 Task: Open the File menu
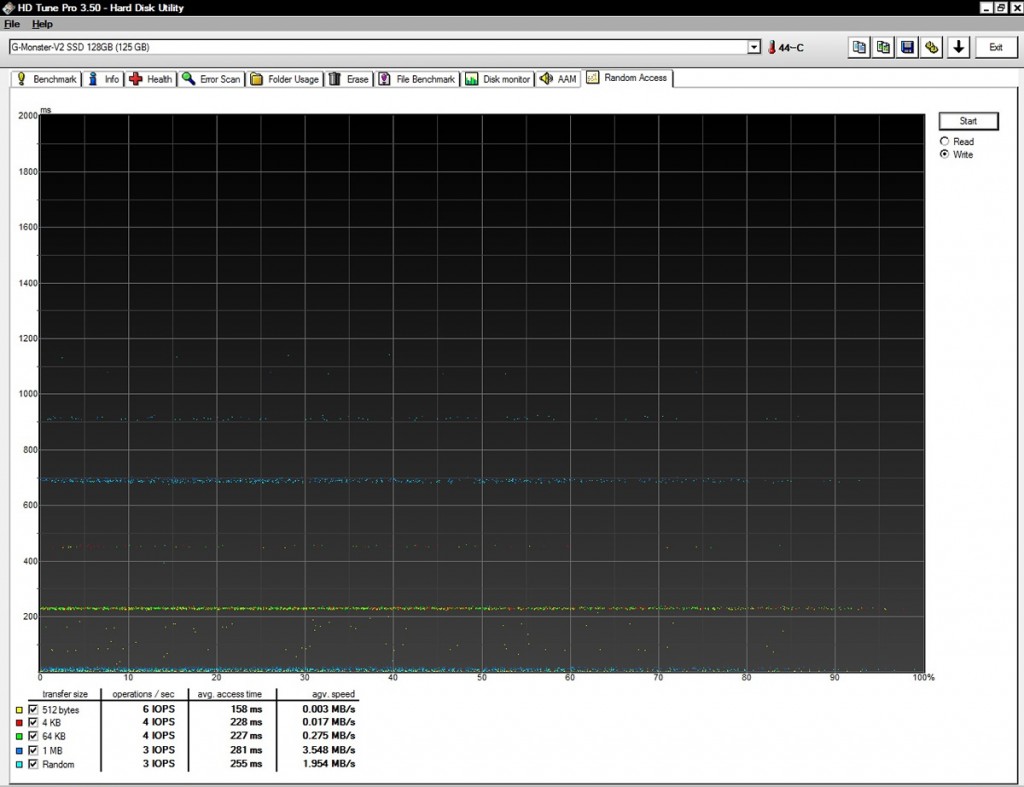[12, 24]
